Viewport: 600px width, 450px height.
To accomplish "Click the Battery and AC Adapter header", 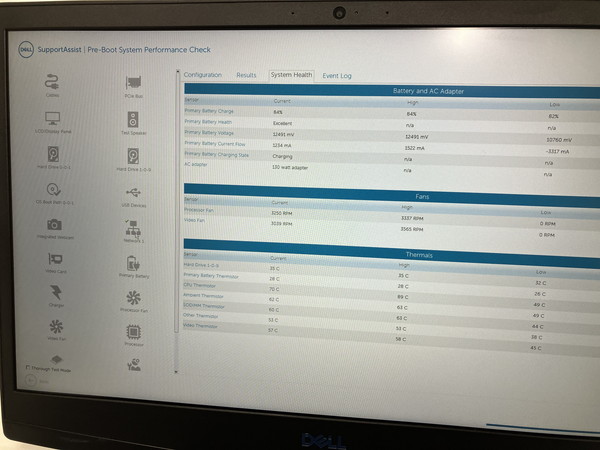I will 428,91.
